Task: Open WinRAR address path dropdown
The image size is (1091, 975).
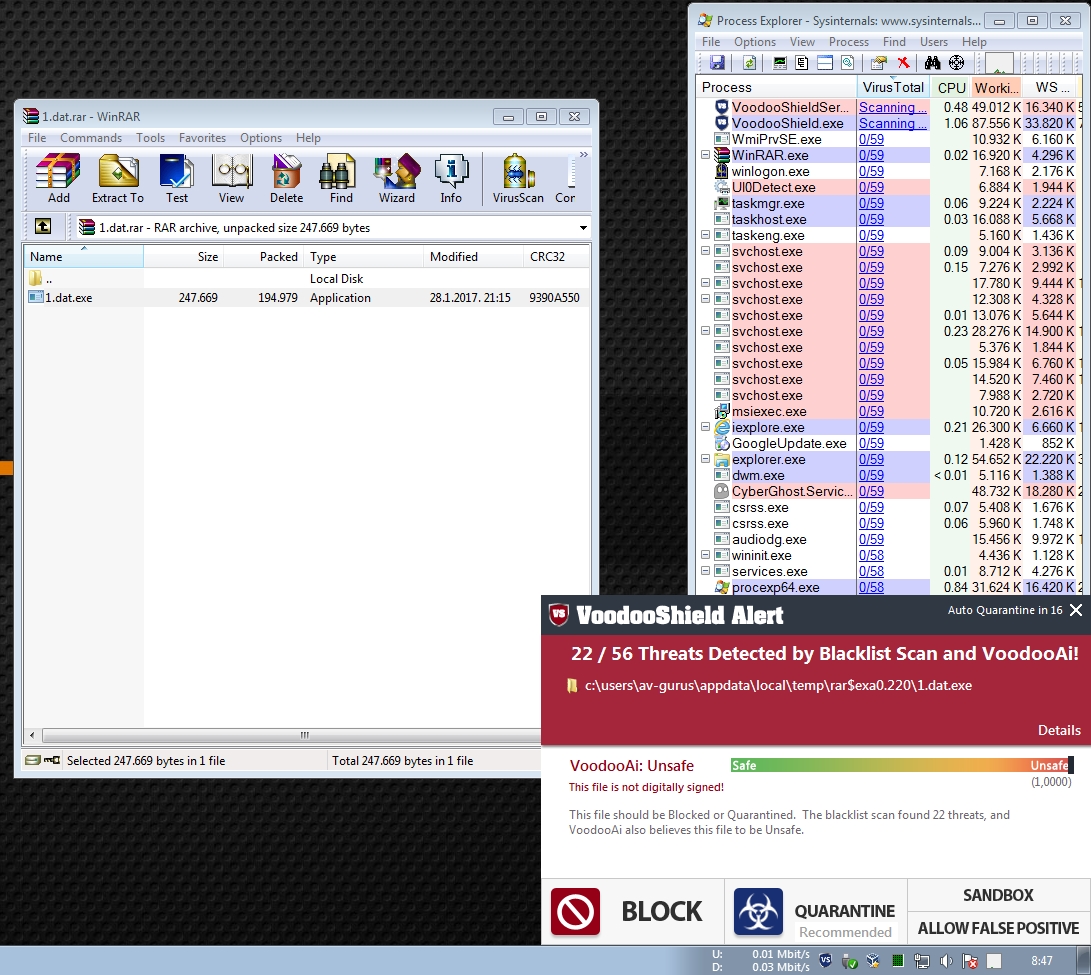Action: 583,228
